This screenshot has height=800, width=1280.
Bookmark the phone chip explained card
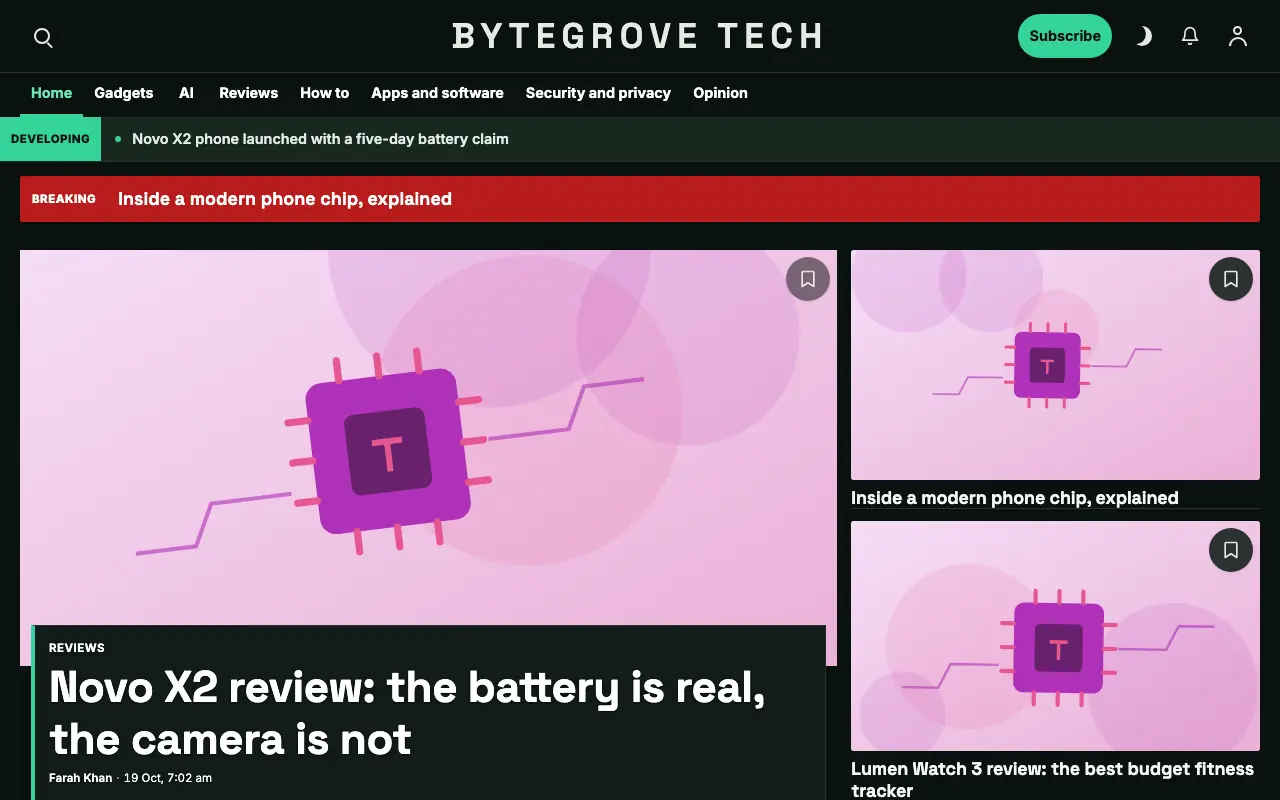pyautogui.click(x=1231, y=279)
